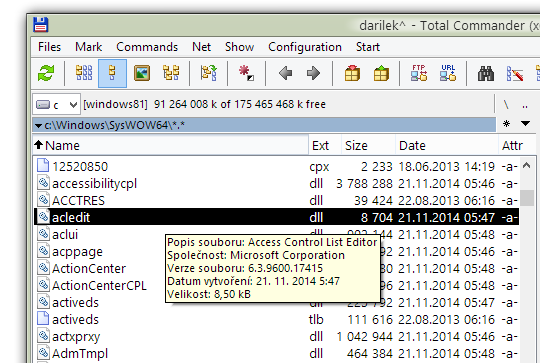
Task: Expand directory history arrow beside path
Action: 39,126
